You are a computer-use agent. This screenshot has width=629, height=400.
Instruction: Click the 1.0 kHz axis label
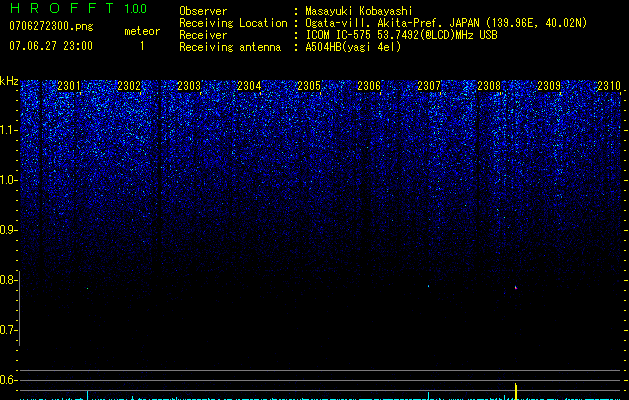[x=9, y=180]
